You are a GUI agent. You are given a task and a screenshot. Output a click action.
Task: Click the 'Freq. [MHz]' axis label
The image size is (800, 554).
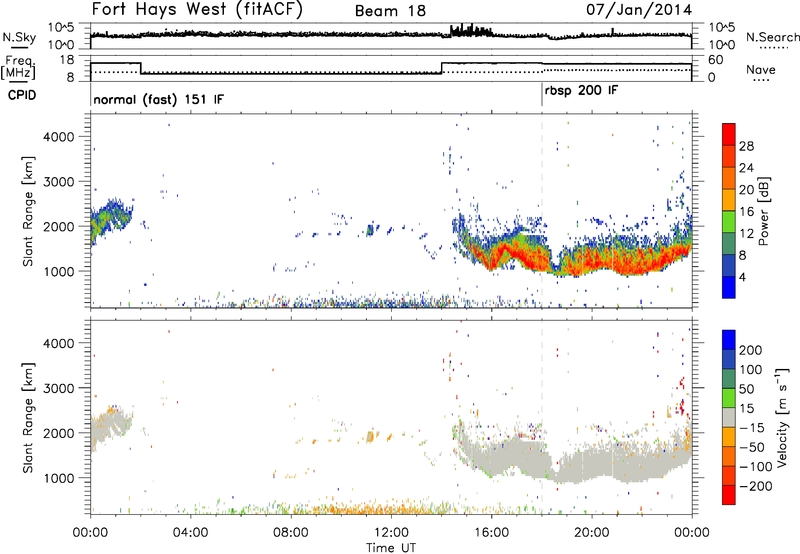point(19,68)
